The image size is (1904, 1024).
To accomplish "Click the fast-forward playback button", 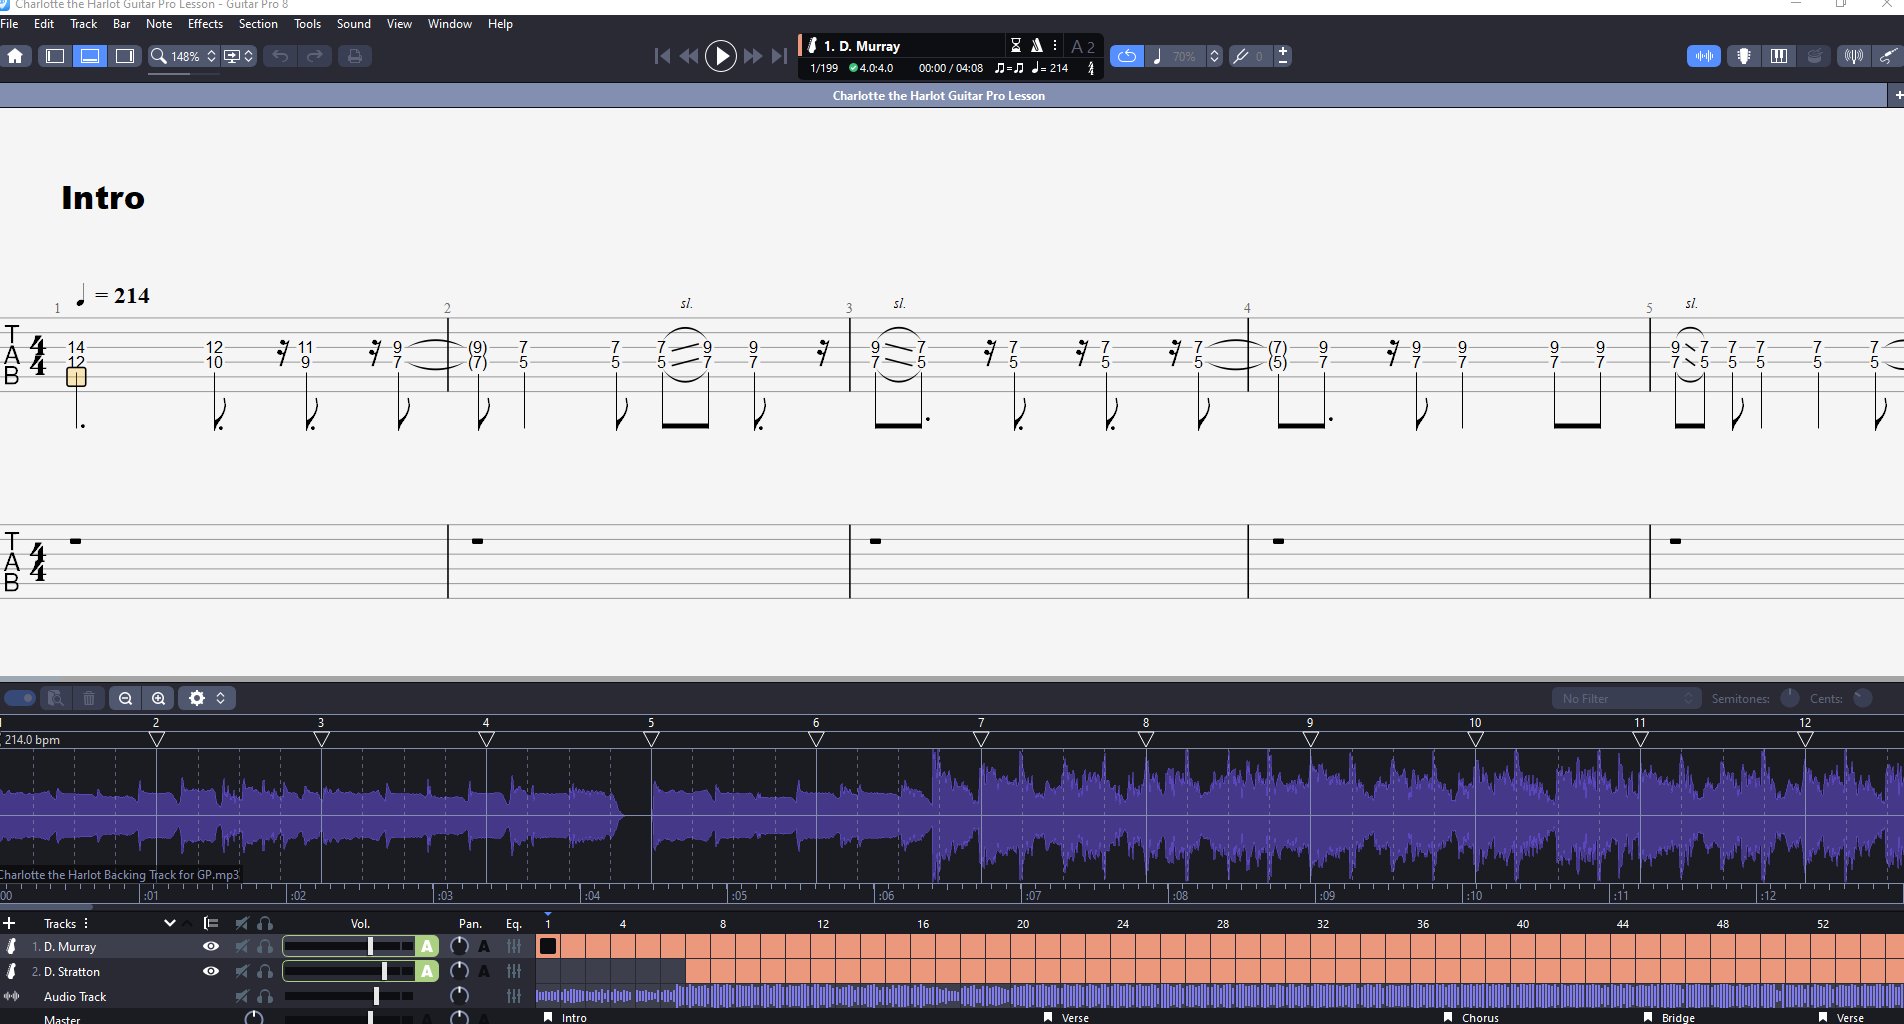I will coord(753,56).
